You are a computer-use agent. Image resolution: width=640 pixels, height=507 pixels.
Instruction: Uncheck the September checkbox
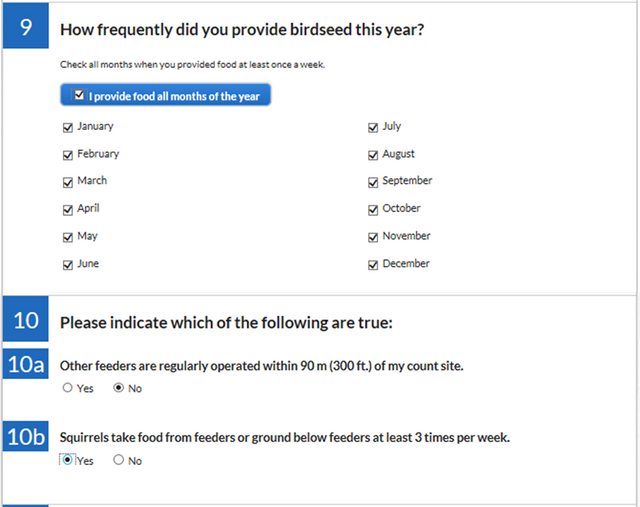tap(373, 182)
